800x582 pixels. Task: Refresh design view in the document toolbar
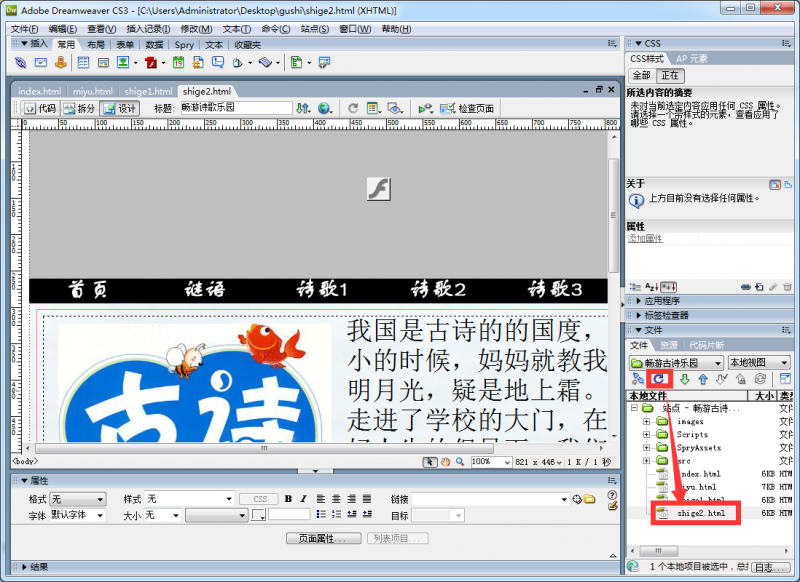click(353, 108)
